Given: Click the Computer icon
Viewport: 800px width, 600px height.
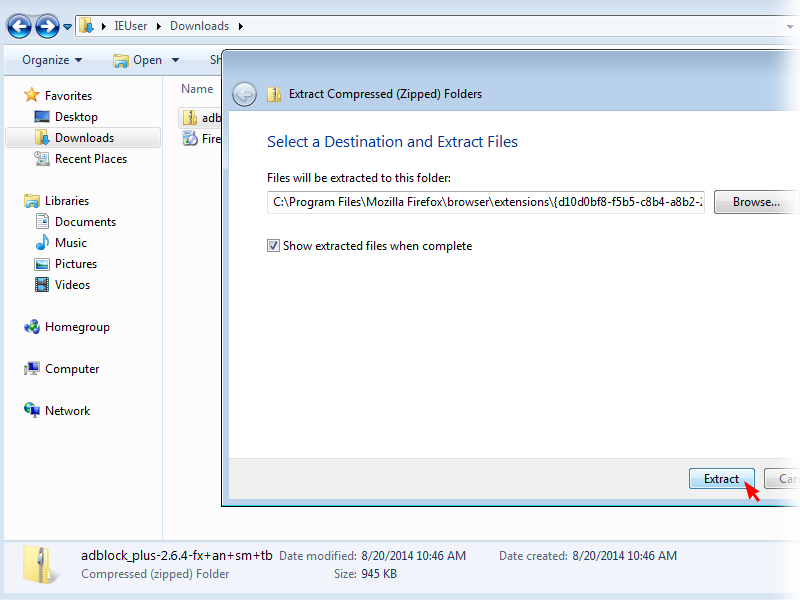Looking at the screenshot, I should (x=32, y=368).
